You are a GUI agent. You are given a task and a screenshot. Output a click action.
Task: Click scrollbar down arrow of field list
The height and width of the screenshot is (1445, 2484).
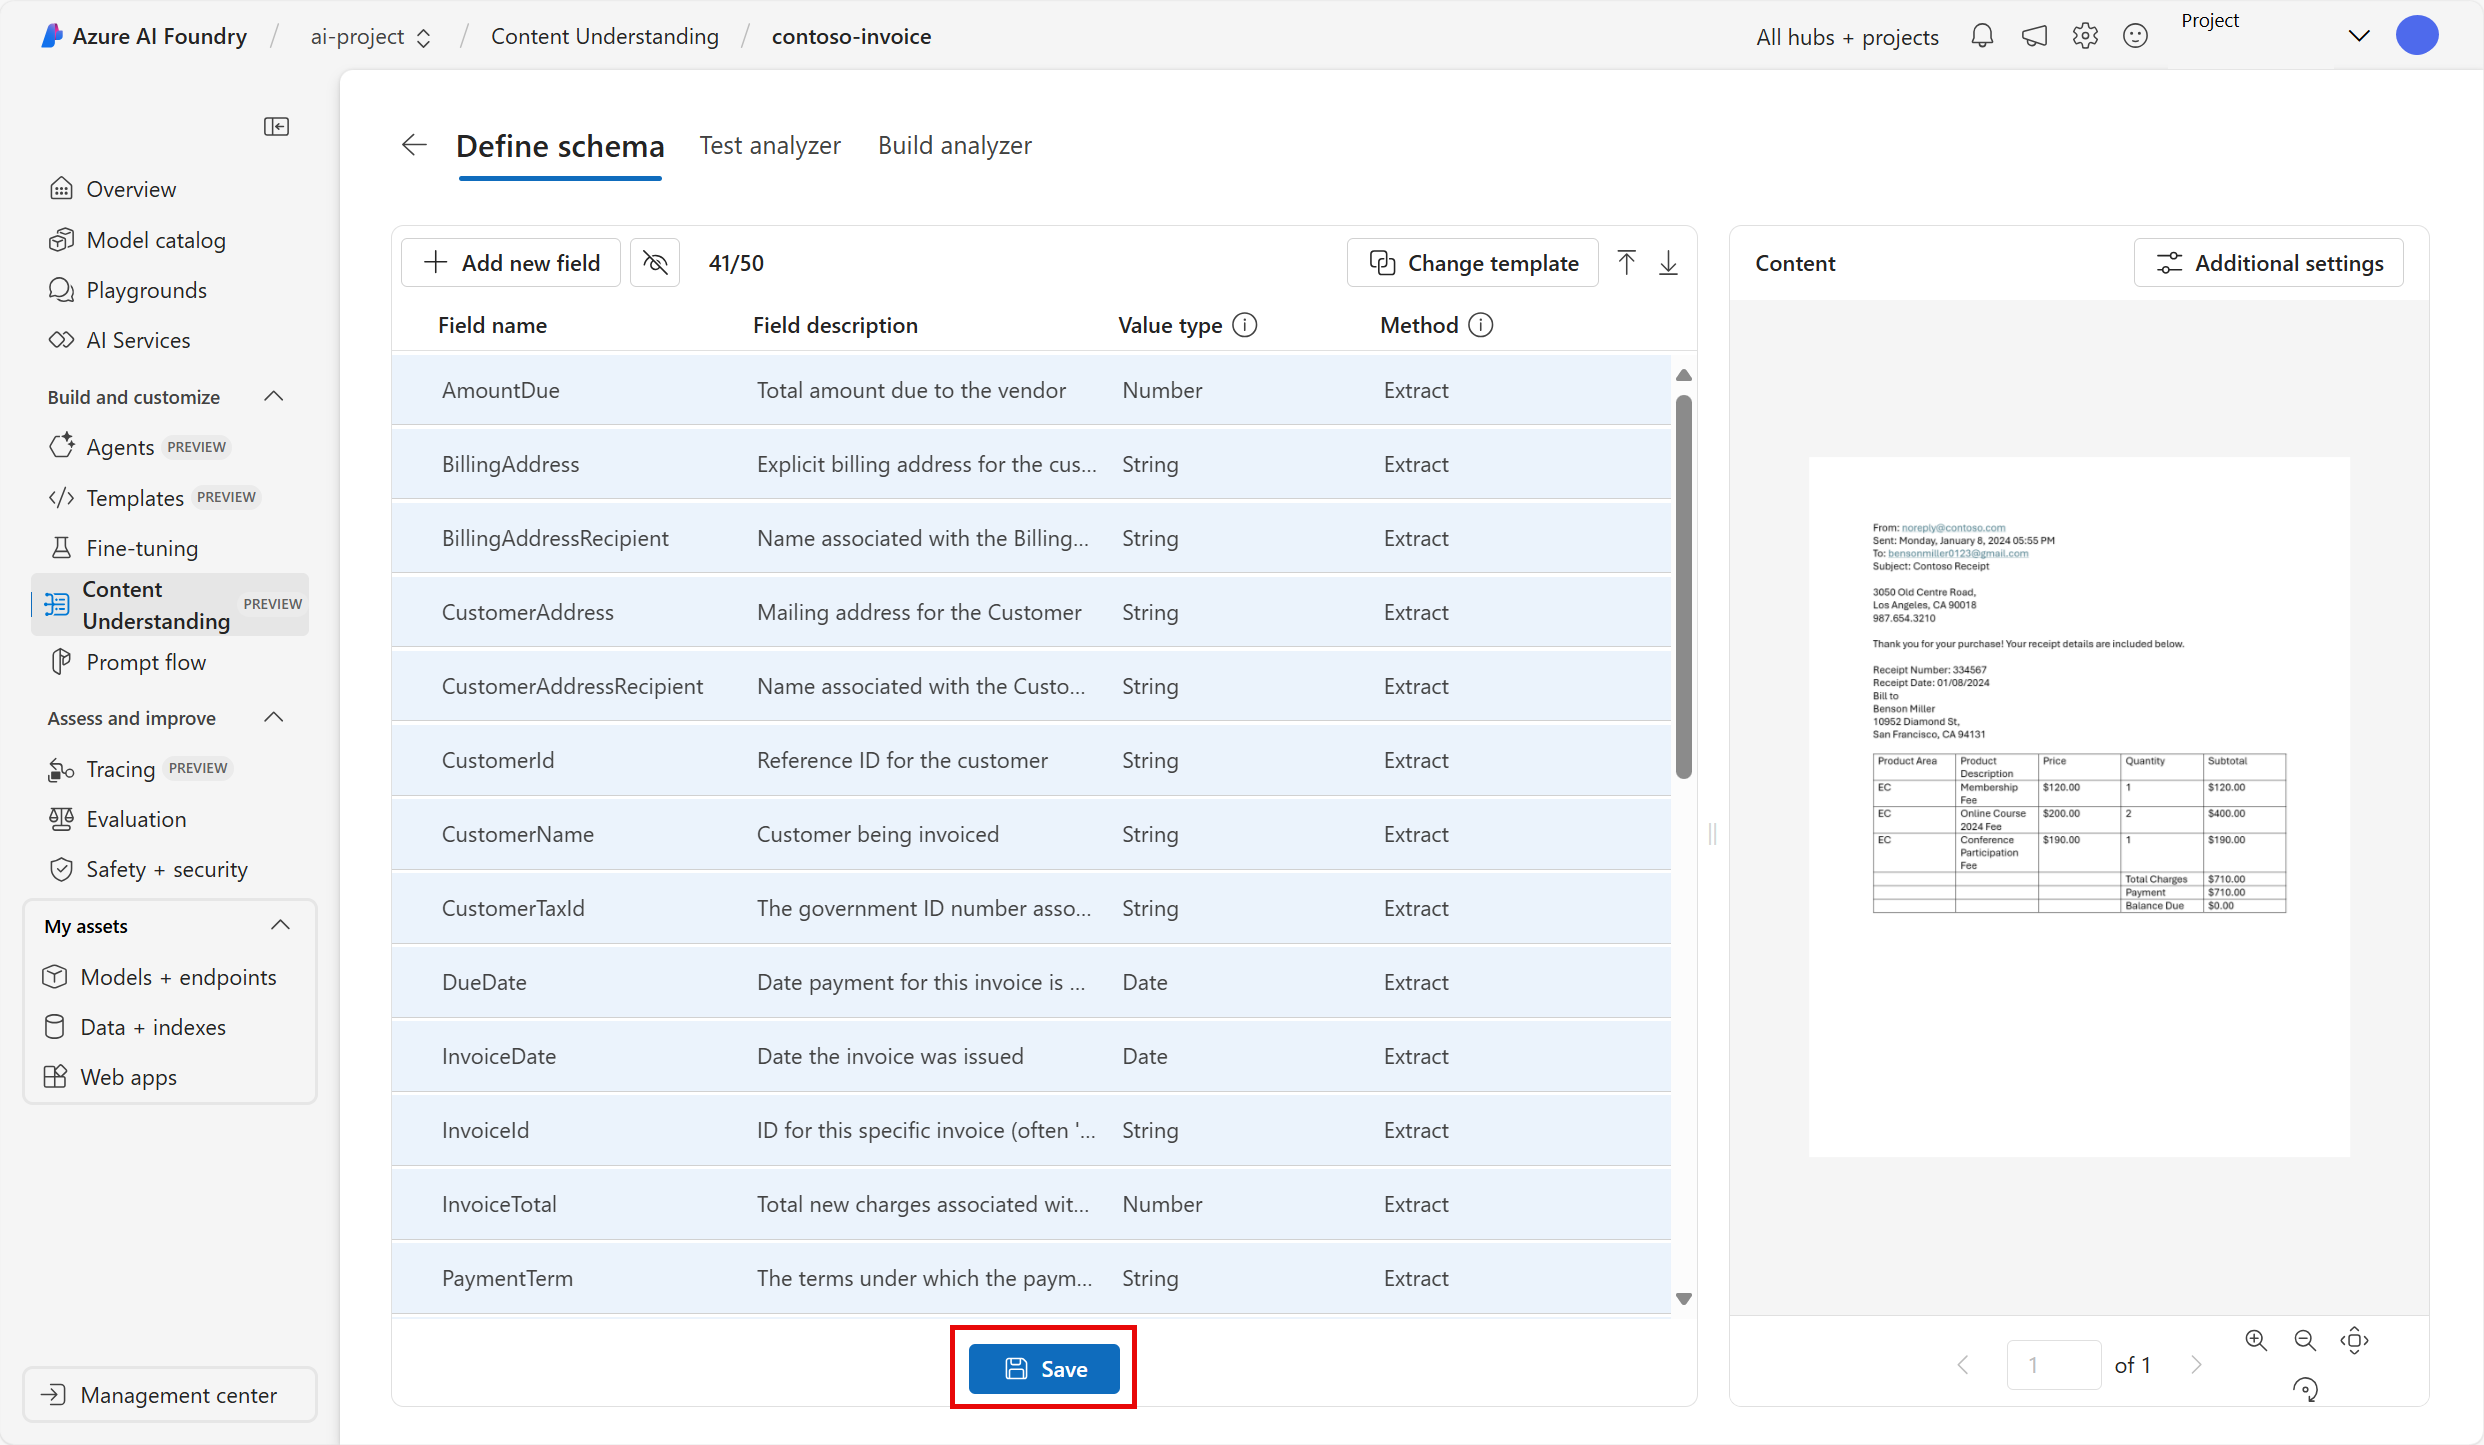click(x=1684, y=1299)
